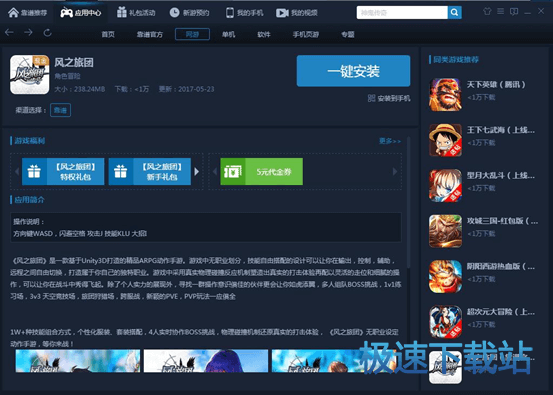Switch to the 手机页游 tab
The width and height of the screenshot is (553, 395).
pos(305,34)
